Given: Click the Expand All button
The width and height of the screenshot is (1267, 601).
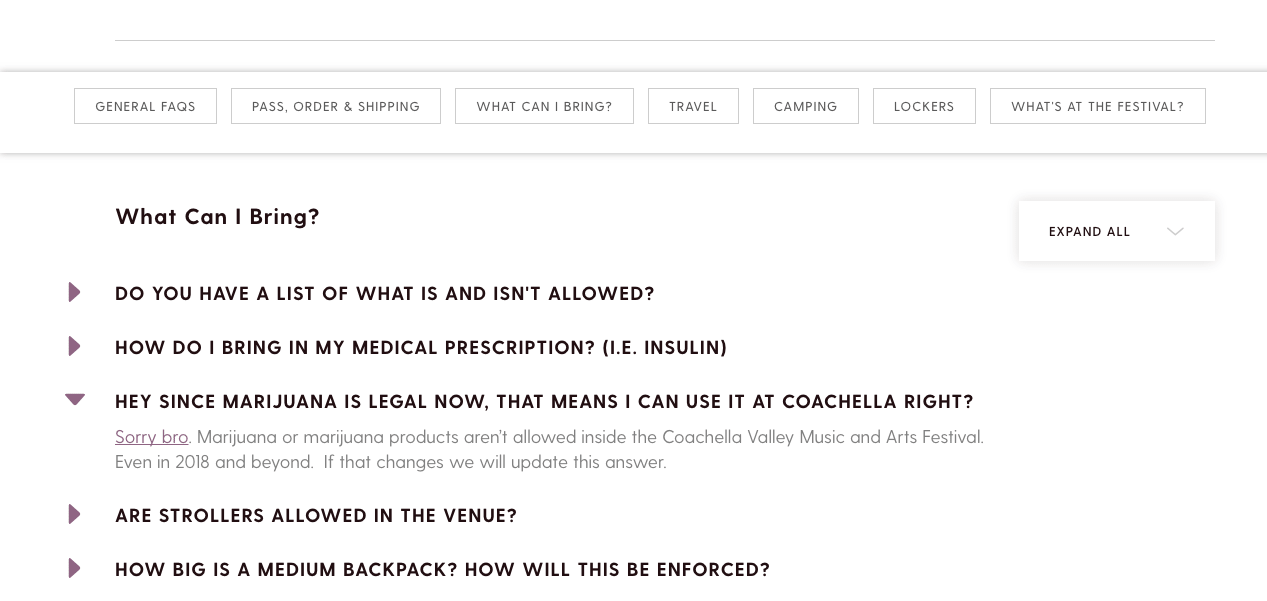Looking at the screenshot, I should (1117, 231).
